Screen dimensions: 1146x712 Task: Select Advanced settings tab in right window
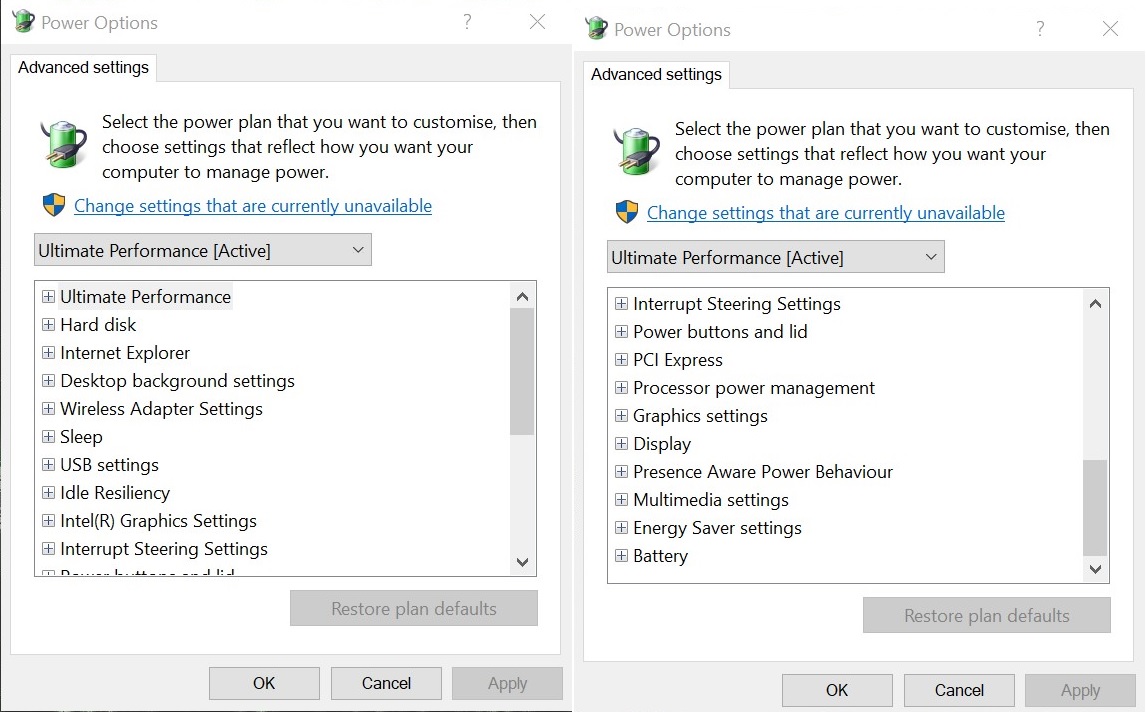coord(656,75)
